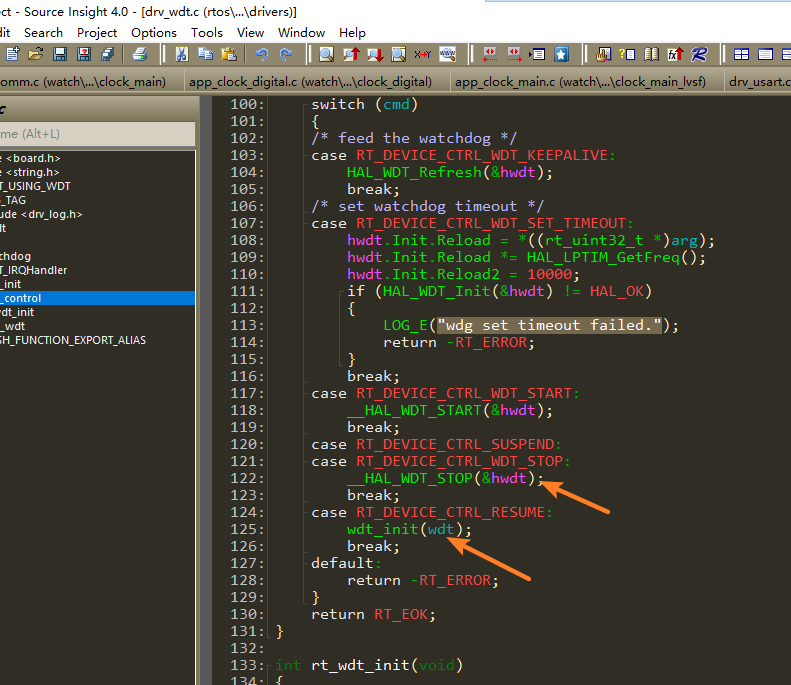This screenshot has width=791, height=685.
Task: Select highlighted _control symbol entry
Action: pyautogui.click(x=97, y=298)
